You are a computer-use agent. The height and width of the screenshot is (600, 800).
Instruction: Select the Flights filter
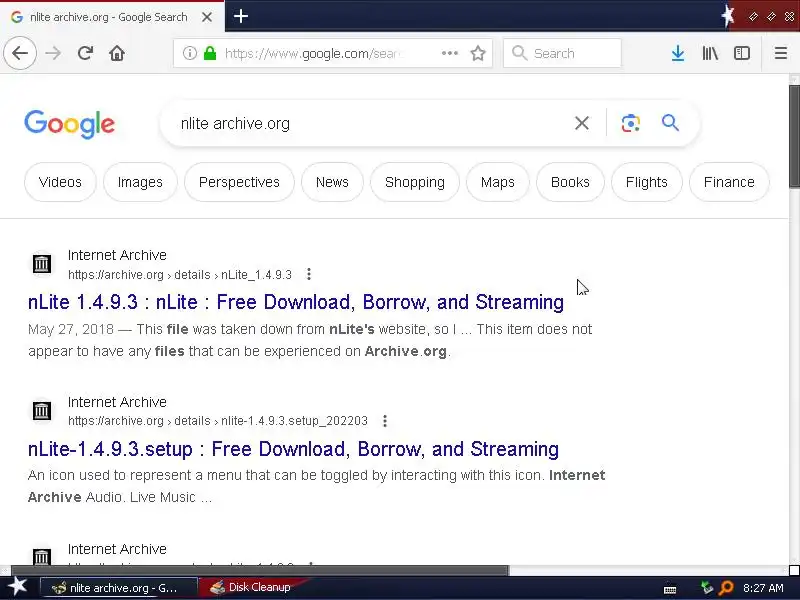(x=646, y=182)
